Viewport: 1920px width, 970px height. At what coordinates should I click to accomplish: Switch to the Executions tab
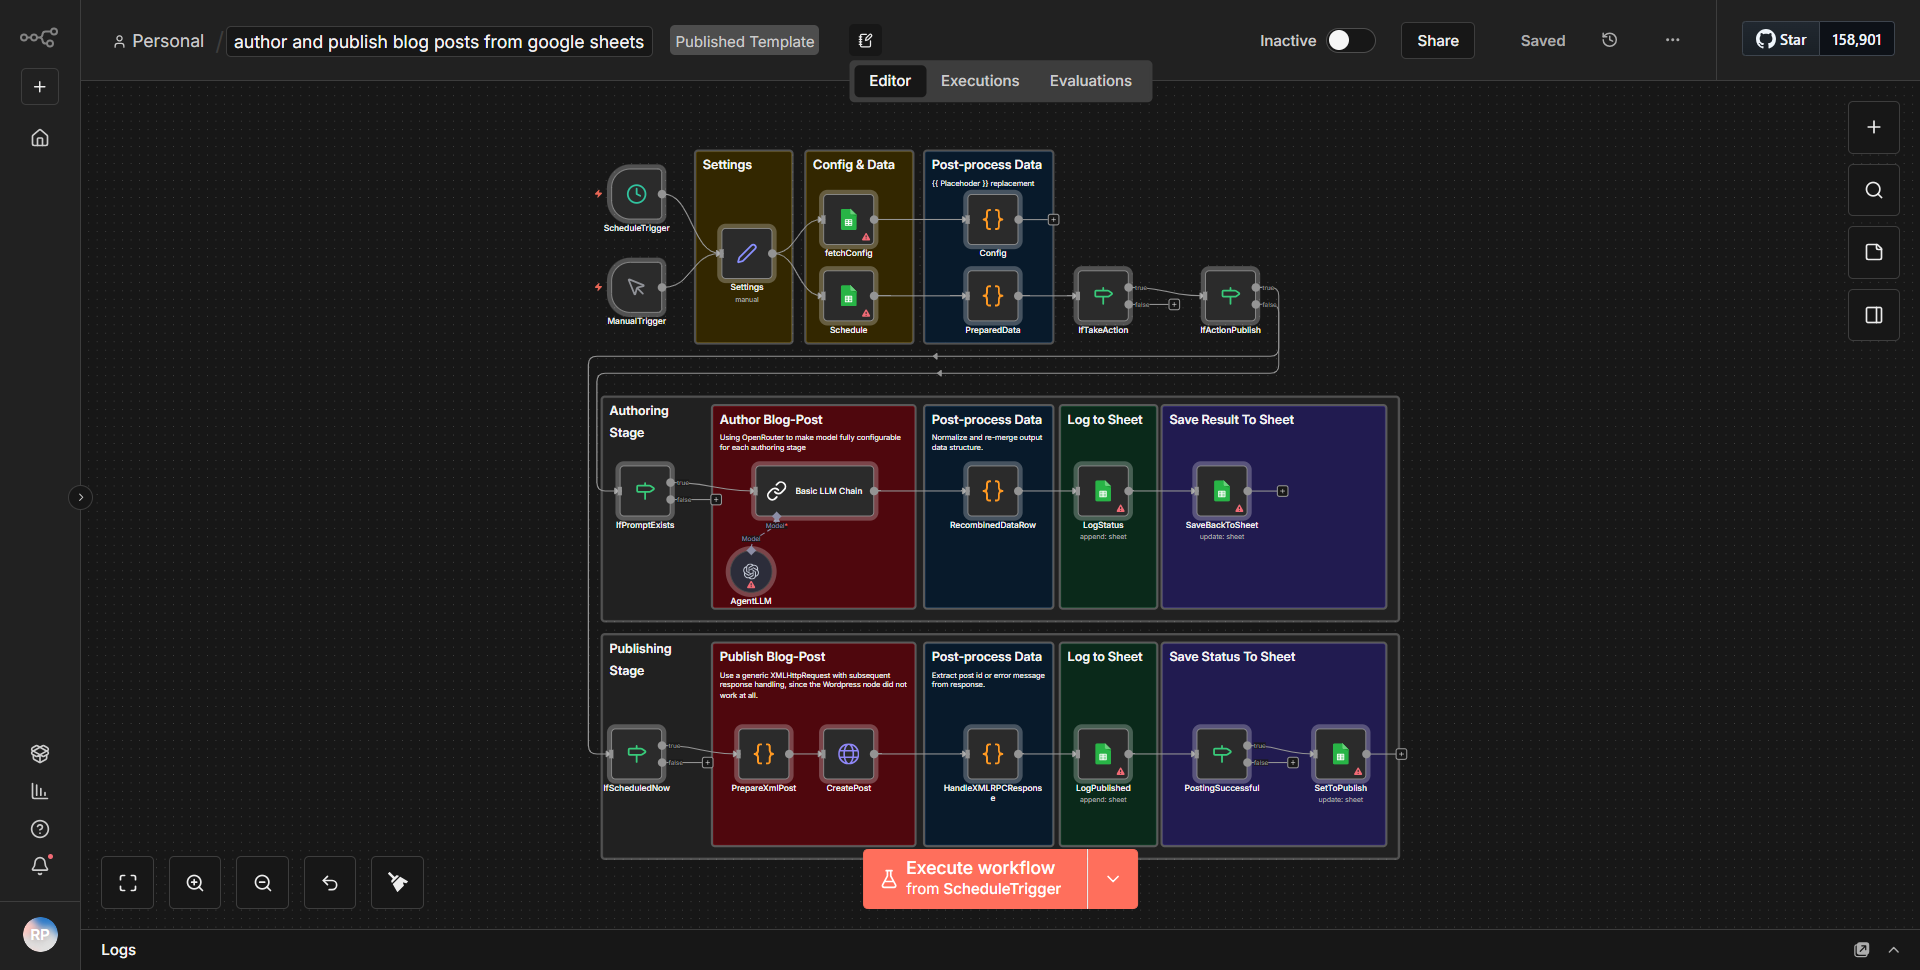980,81
